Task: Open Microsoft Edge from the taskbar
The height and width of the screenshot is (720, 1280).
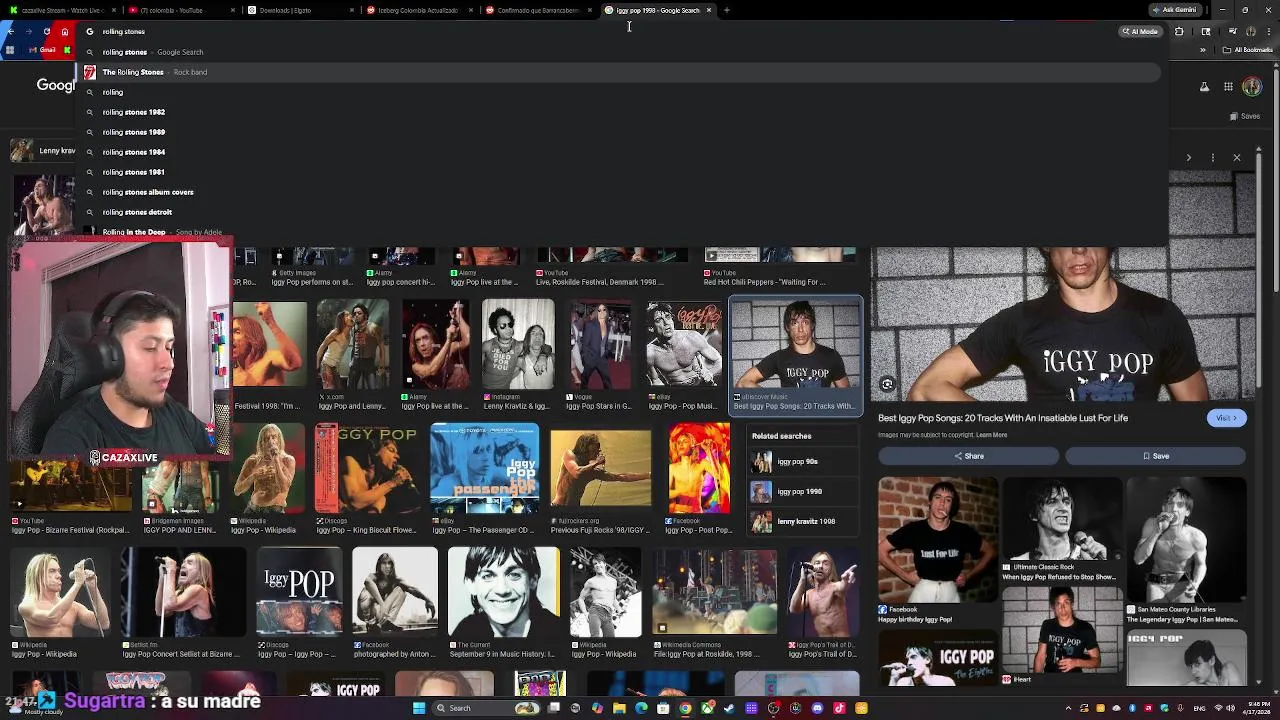Action: pos(641,708)
